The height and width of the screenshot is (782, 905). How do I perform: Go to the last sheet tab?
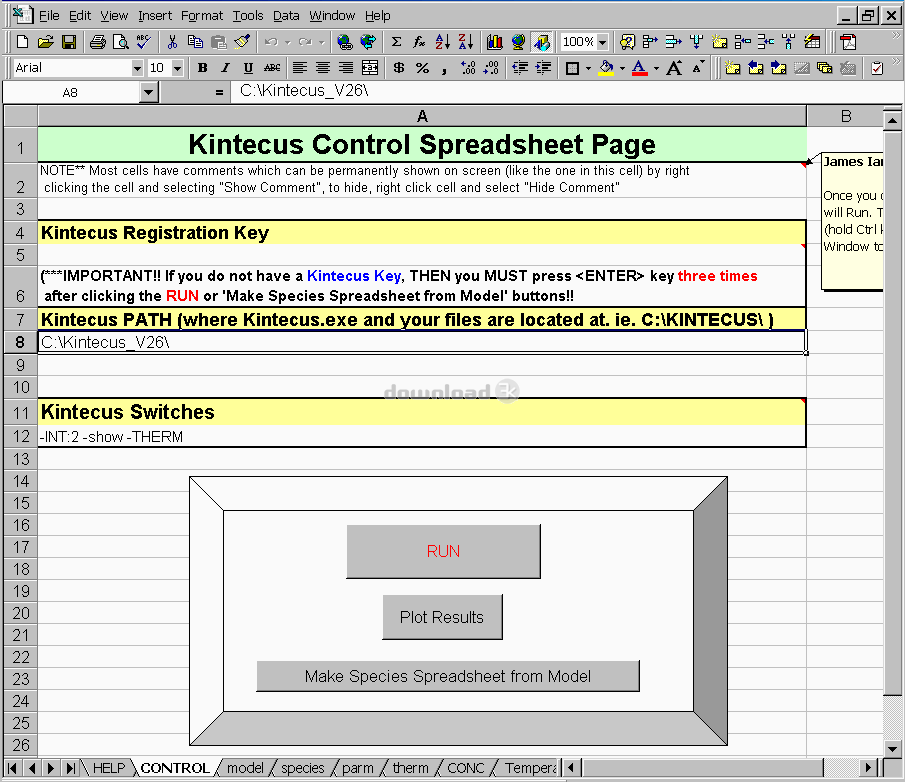[70, 768]
